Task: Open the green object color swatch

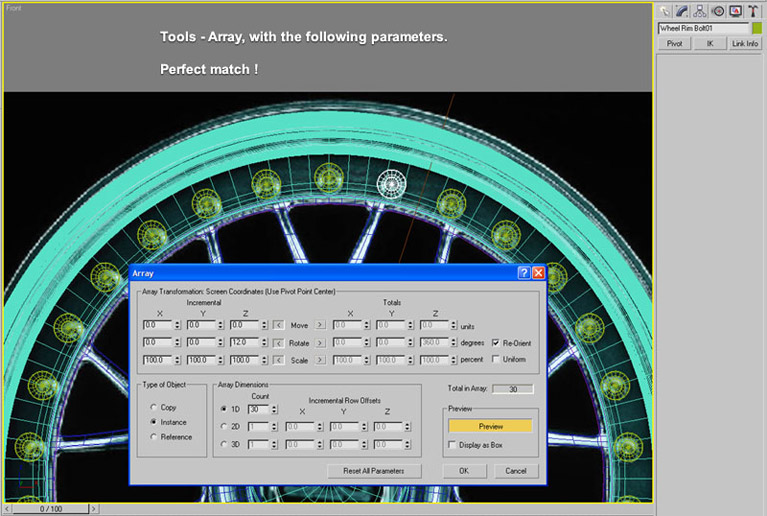Action: click(756, 29)
